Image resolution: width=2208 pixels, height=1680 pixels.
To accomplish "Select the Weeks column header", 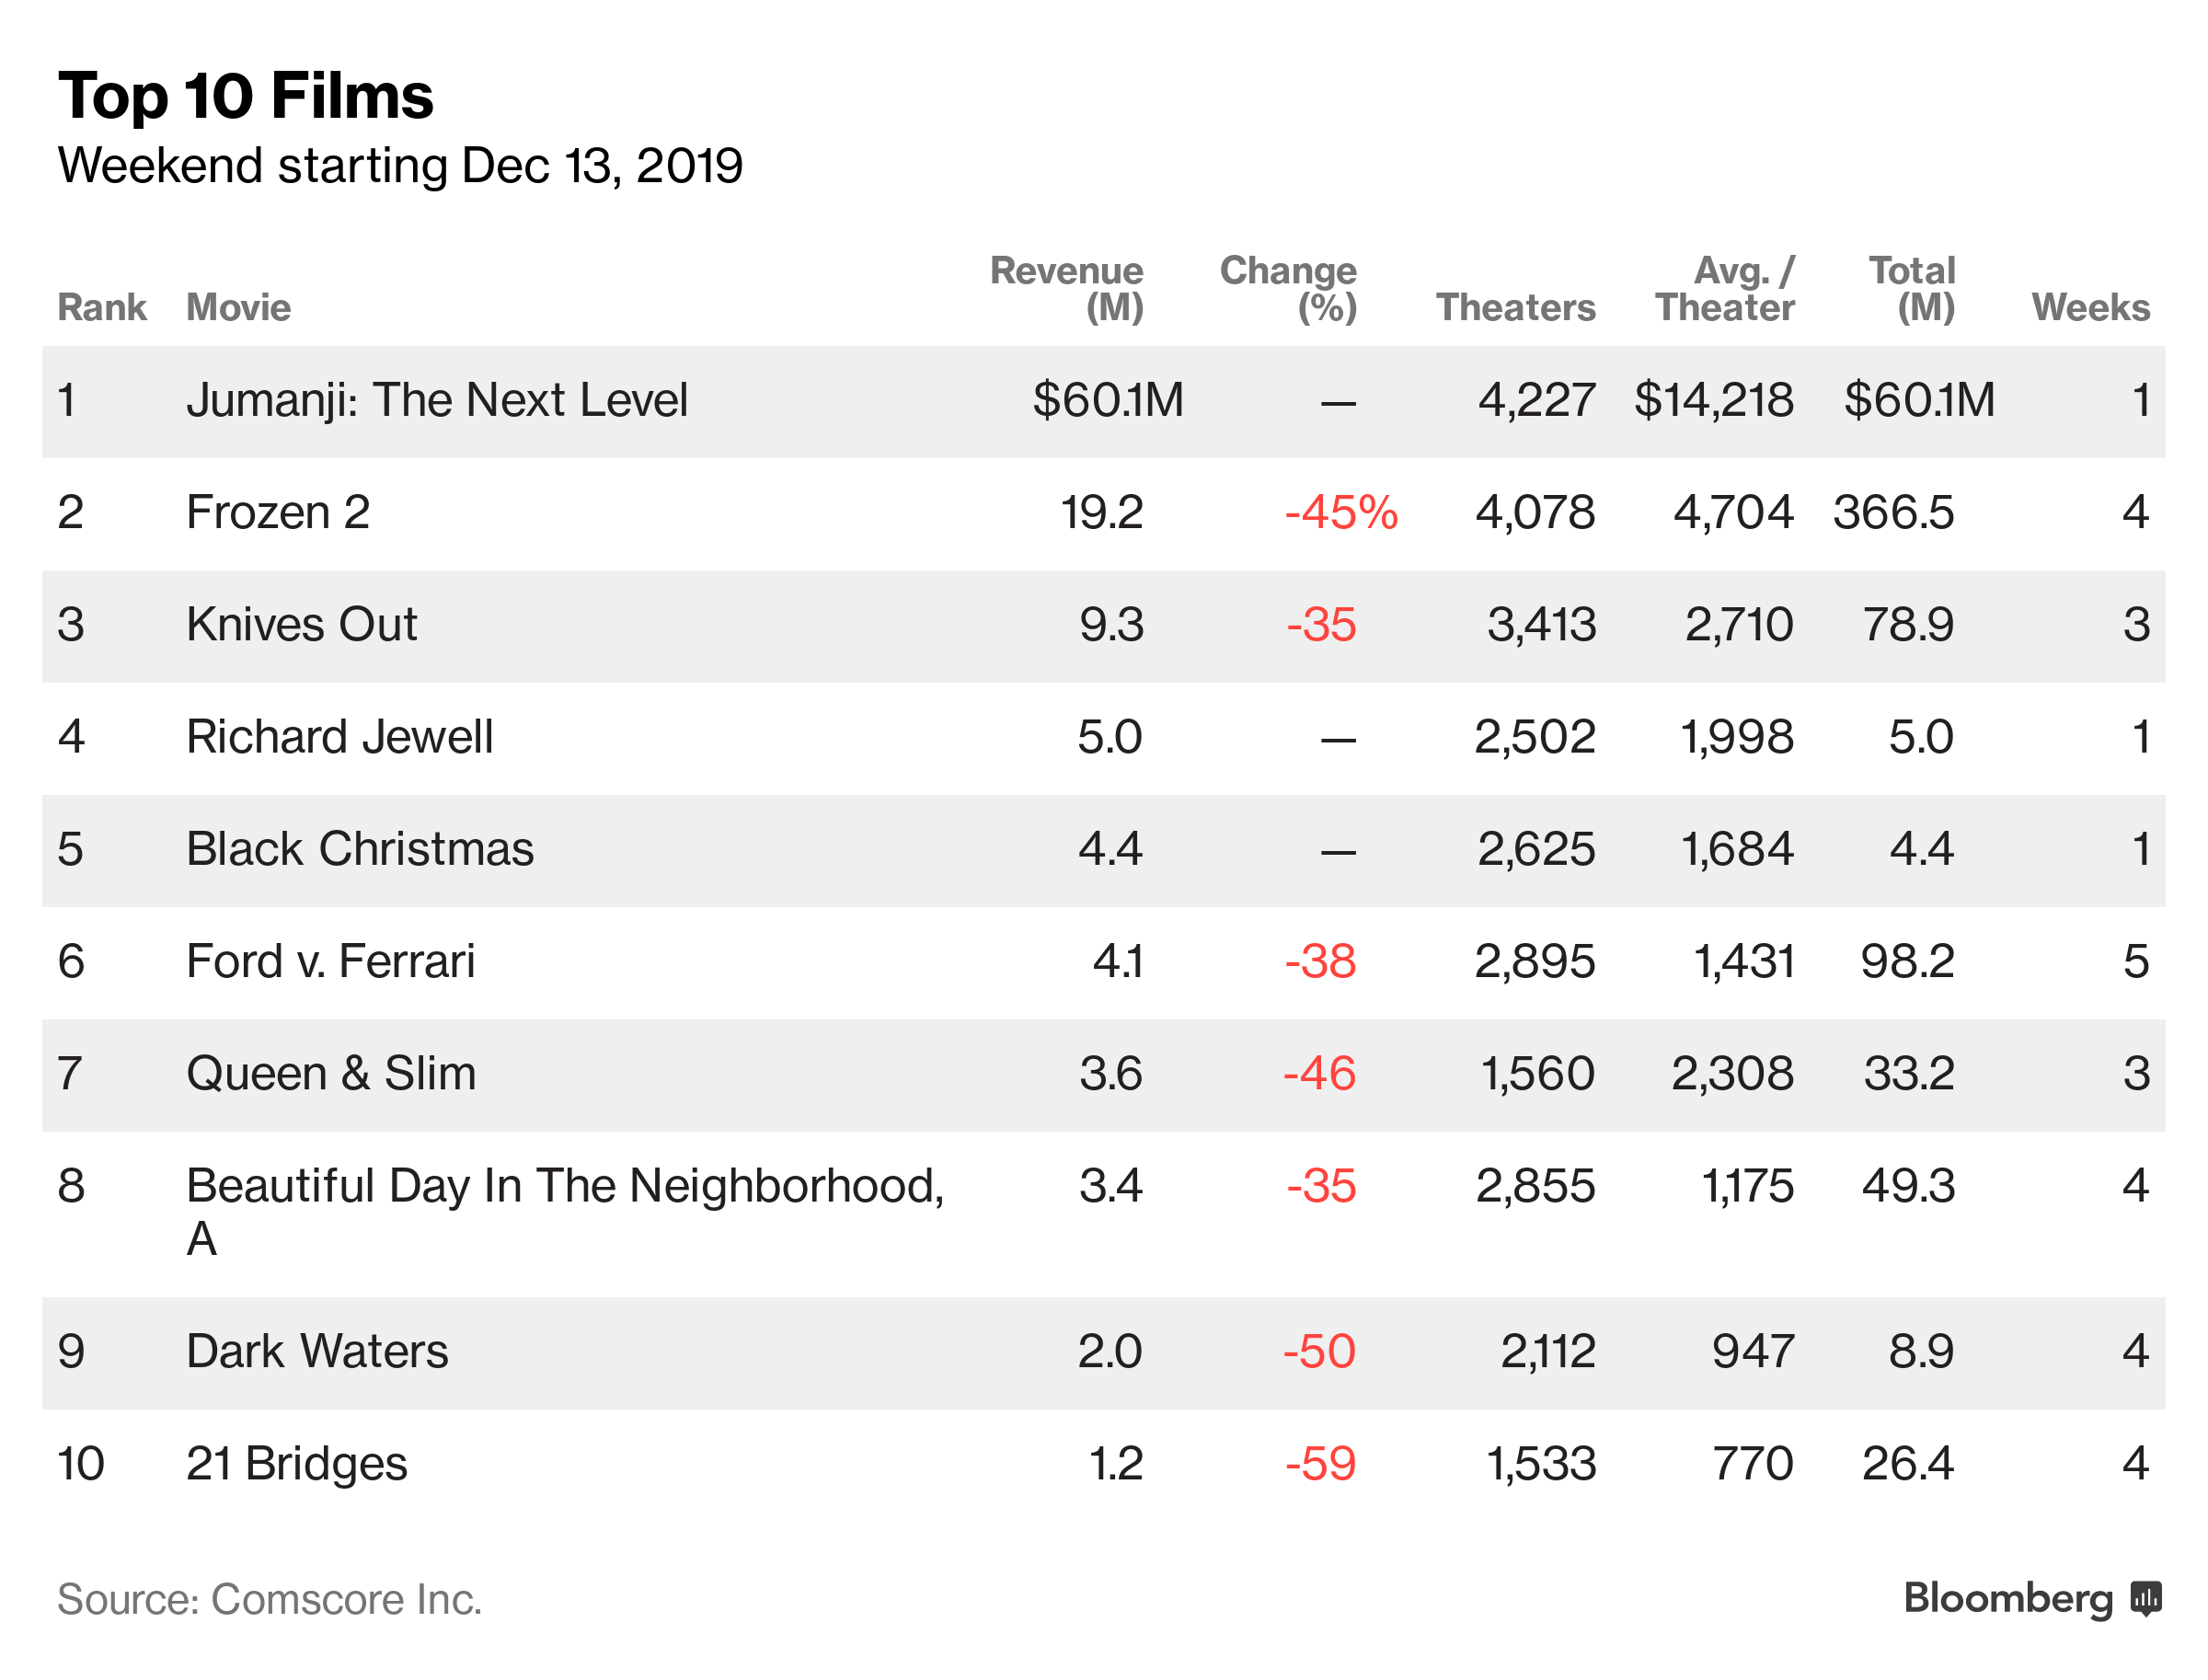I will 2090,307.
